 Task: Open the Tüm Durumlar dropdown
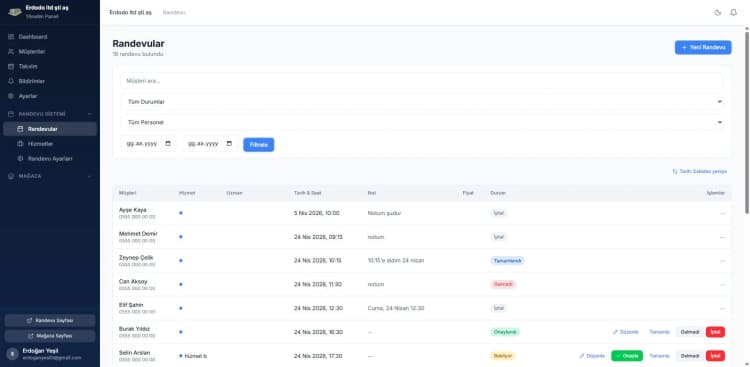click(x=421, y=102)
